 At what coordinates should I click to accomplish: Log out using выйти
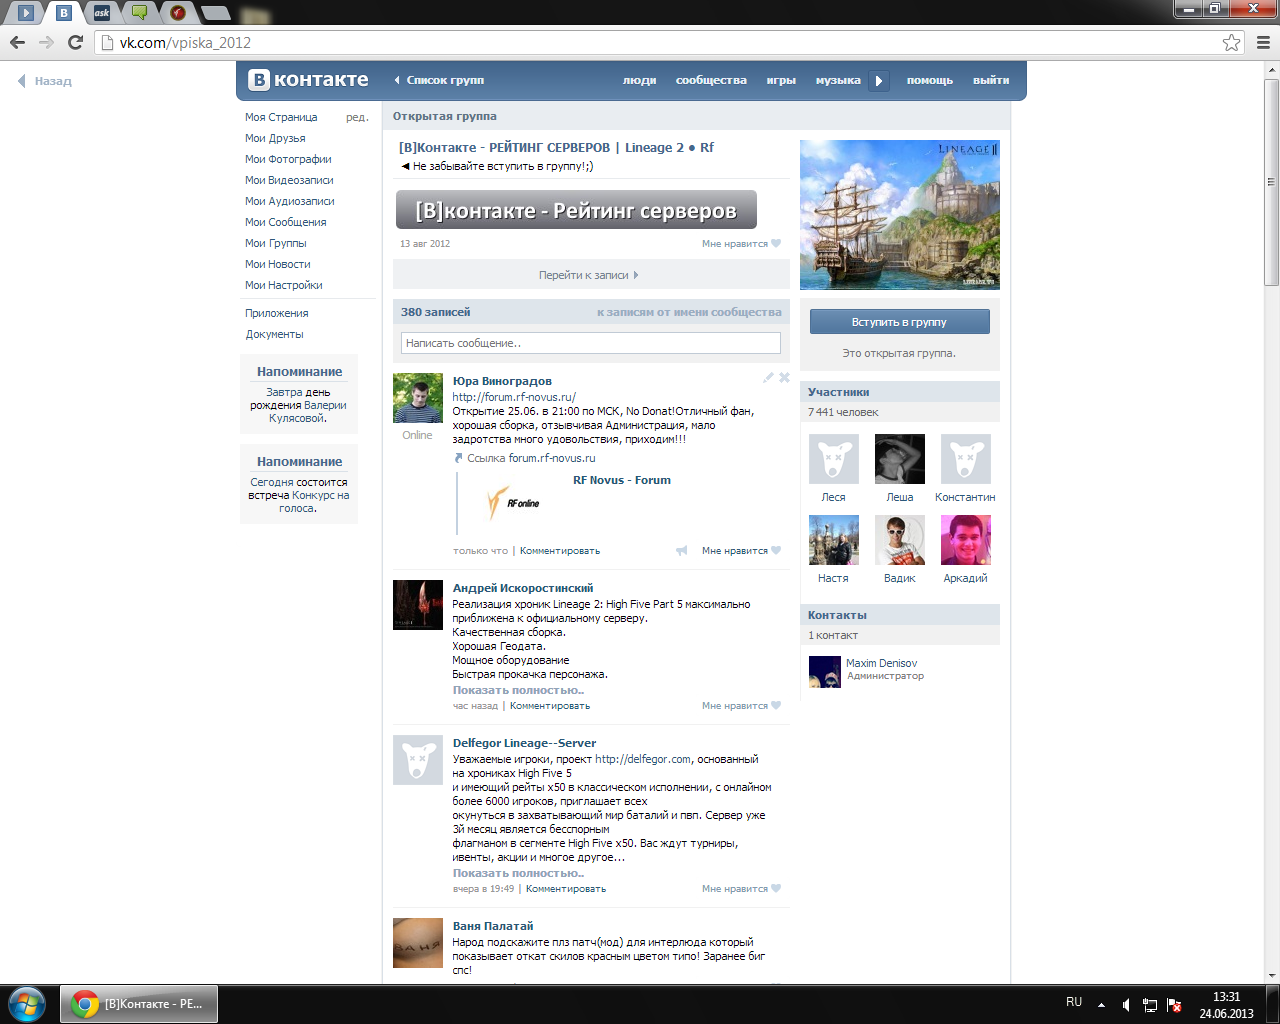[x=991, y=81]
